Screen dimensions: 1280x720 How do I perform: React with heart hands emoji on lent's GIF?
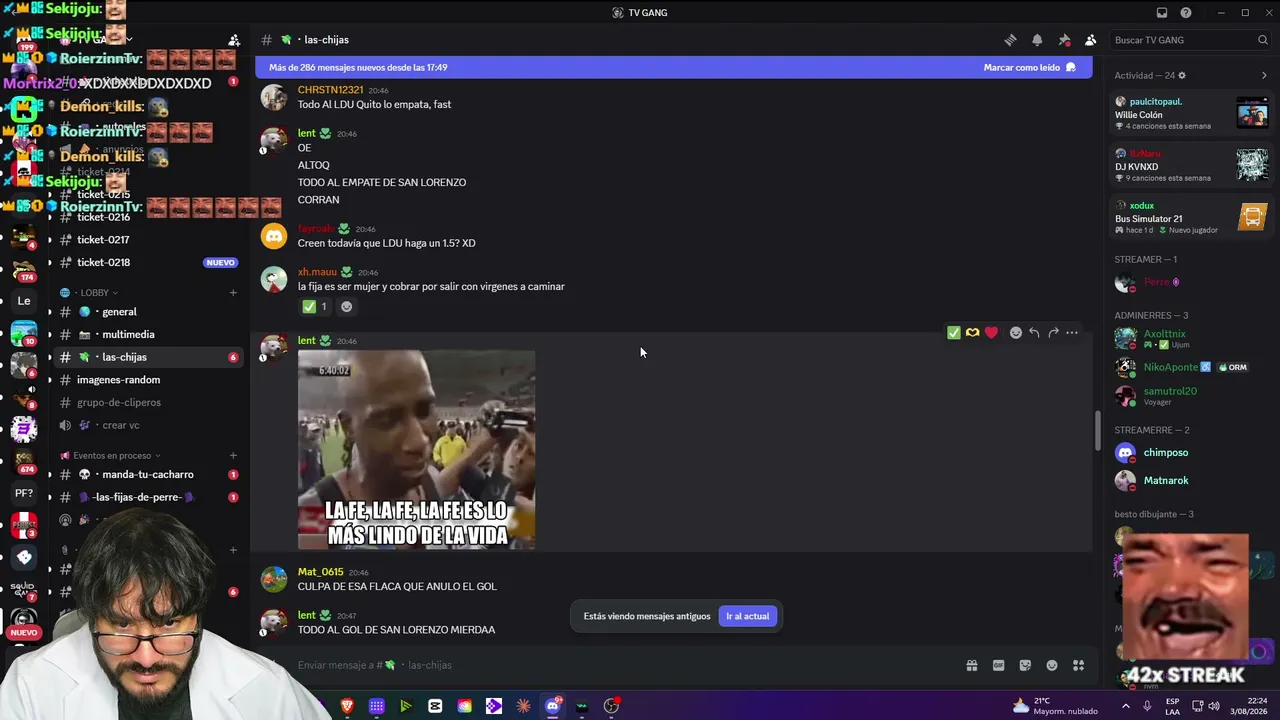(x=972, y=333)
